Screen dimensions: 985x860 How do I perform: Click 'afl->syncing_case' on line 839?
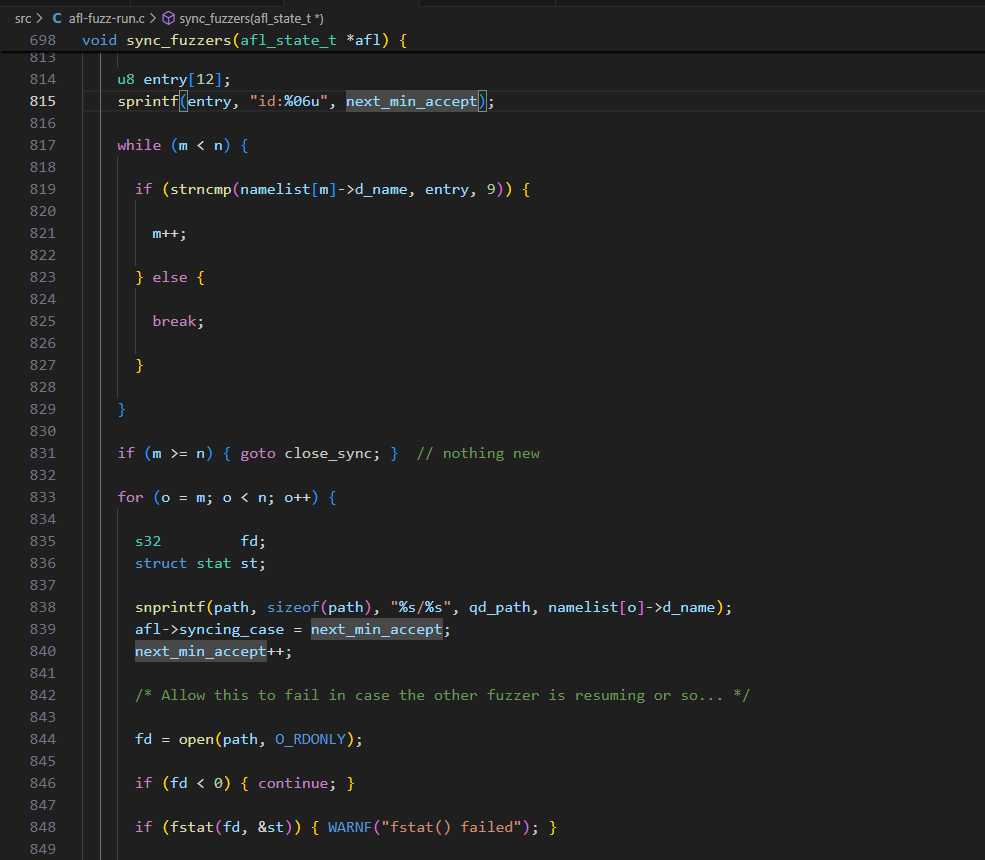point(210,629)
